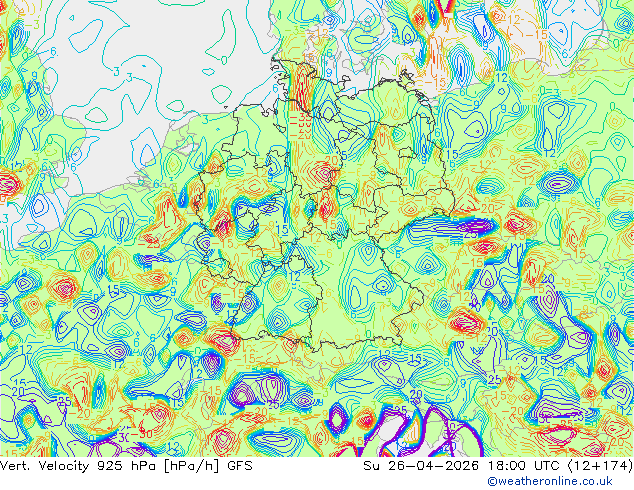Viewport: 634px width, 490px height.
Task: Click the red '-30' contour label at bottom left
Action: tap(143, 434)
